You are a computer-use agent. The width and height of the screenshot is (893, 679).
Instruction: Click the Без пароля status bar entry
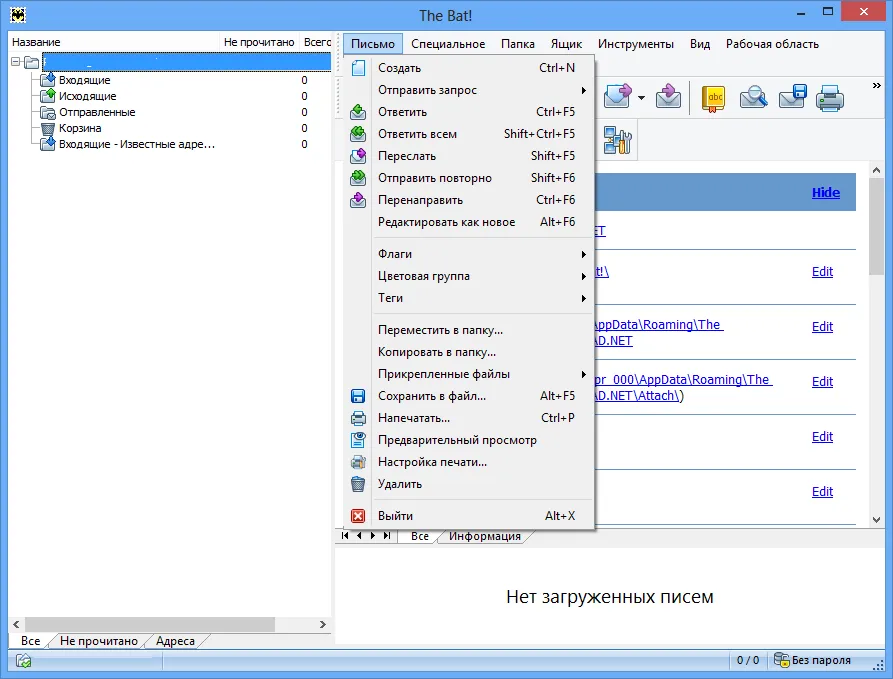click(813, 660)
